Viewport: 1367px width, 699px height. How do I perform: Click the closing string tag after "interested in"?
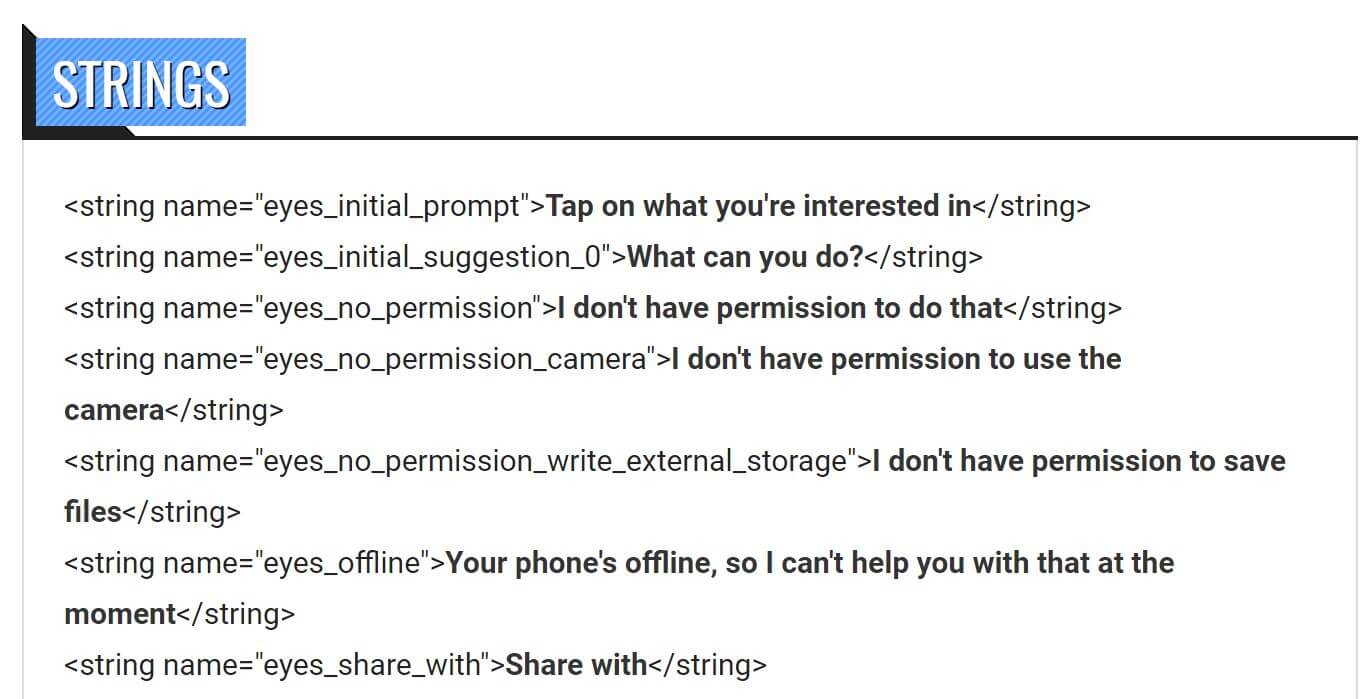coord(1031,206)
